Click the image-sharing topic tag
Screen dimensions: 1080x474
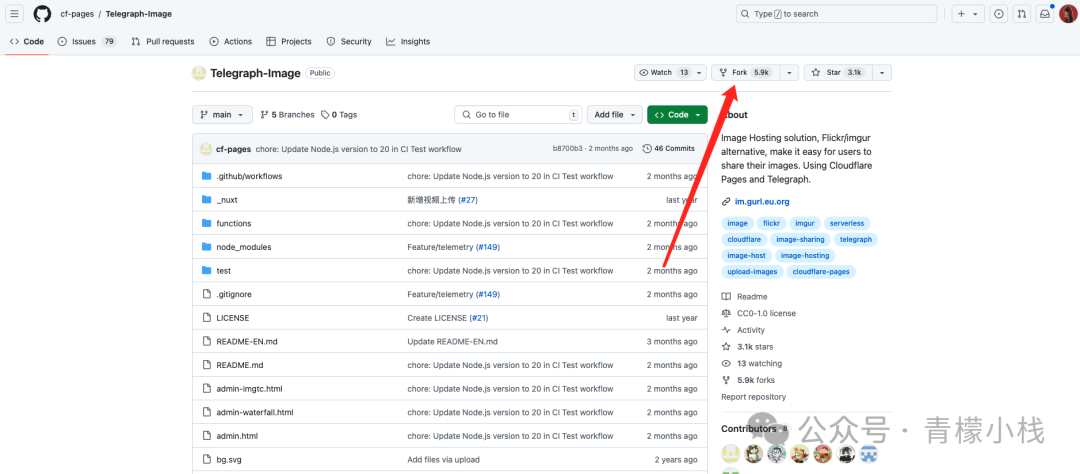pyautogui.click(x=800, y=239)
